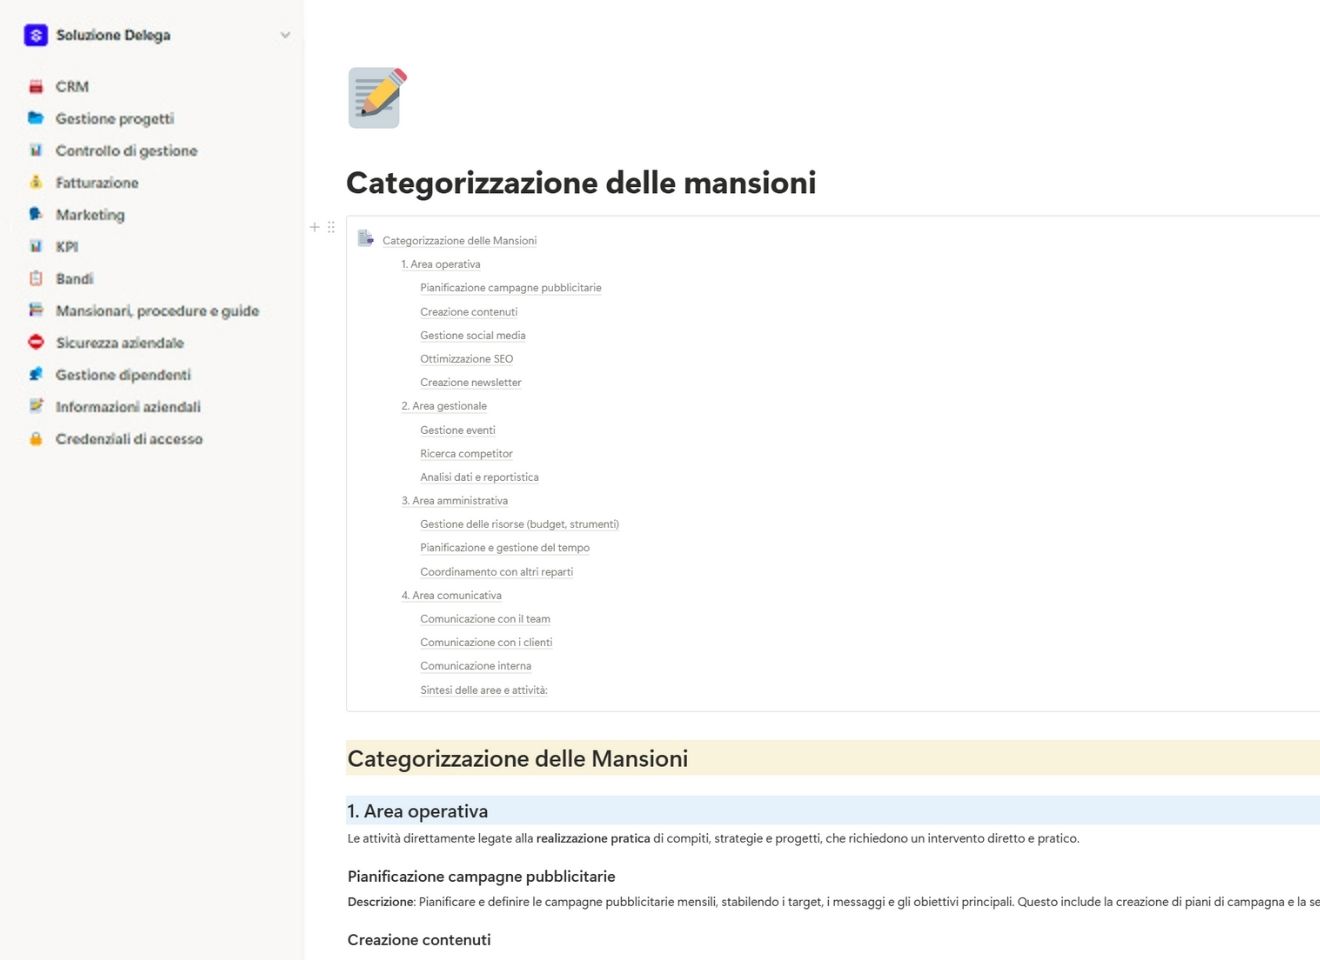
Task: Click the Comunicazione con il team link
Action: click(x=485, y=618)
